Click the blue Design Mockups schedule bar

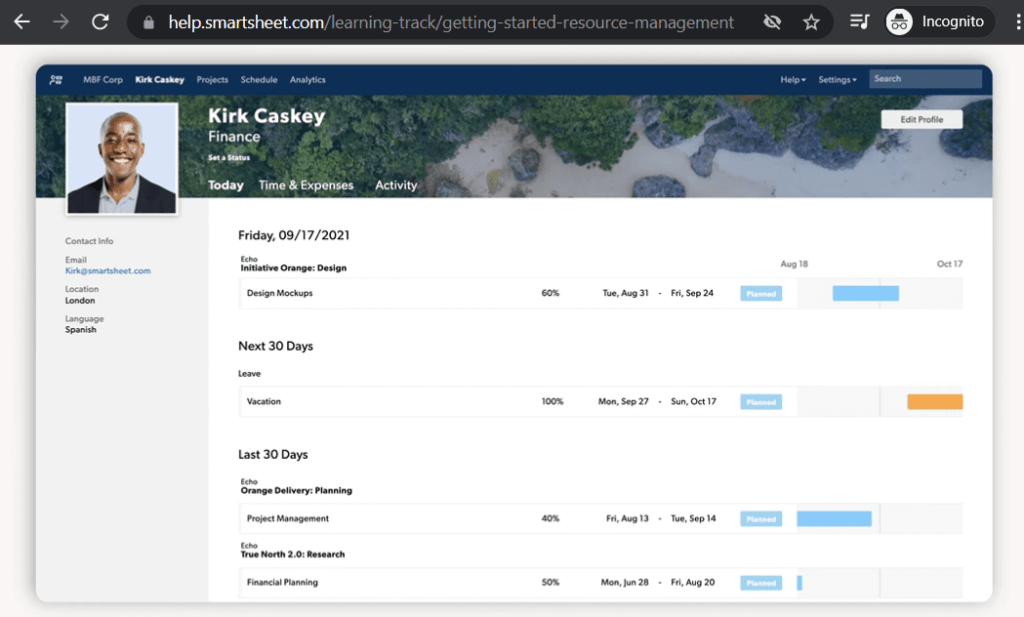tap(862, 293)
